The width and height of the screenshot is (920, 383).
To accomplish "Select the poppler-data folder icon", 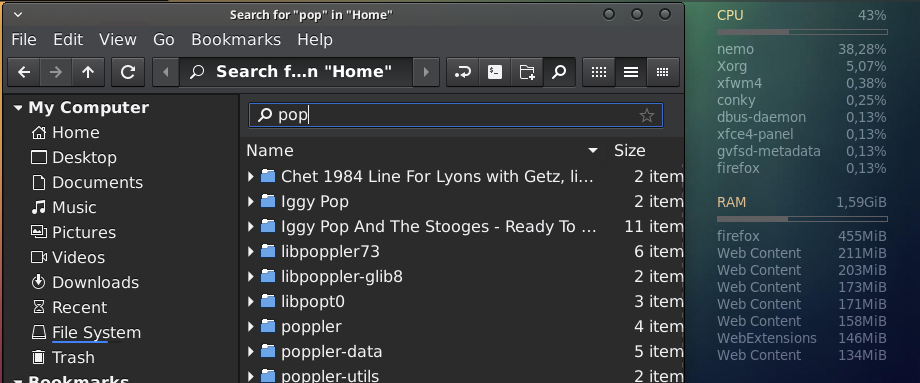I will click(x=268, y=351).
